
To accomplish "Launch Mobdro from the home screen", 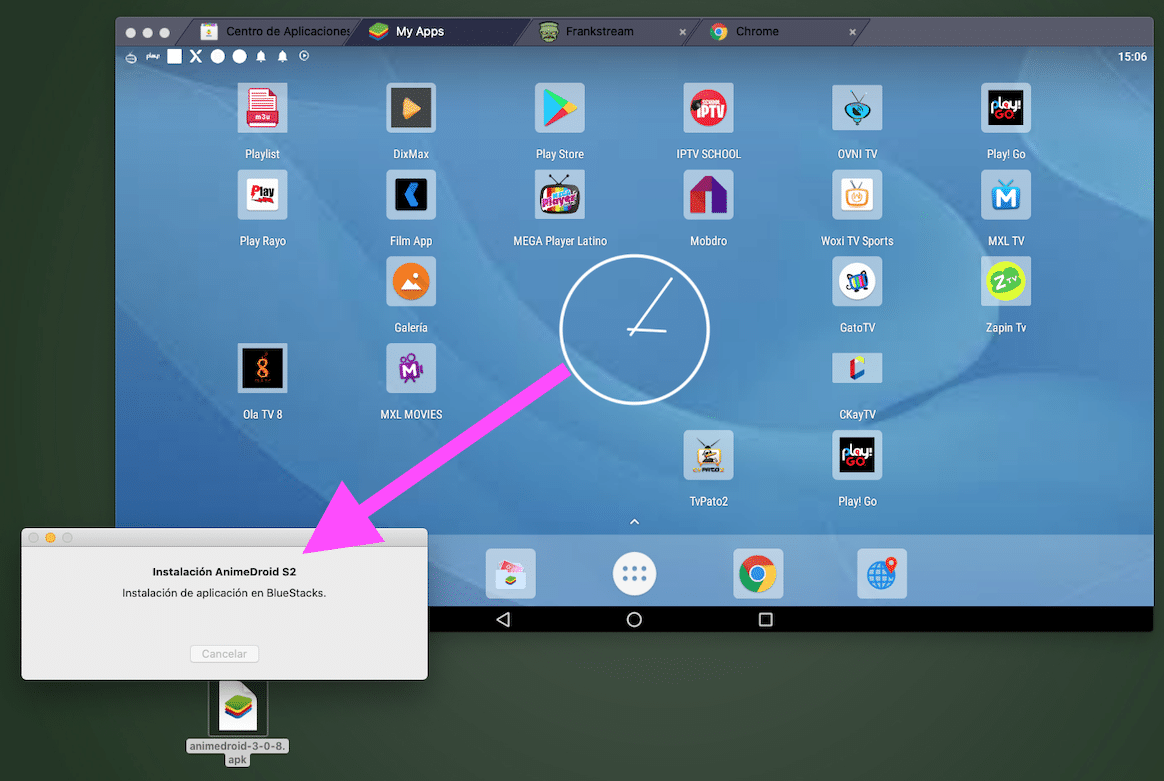I will (x=708, y=194).
